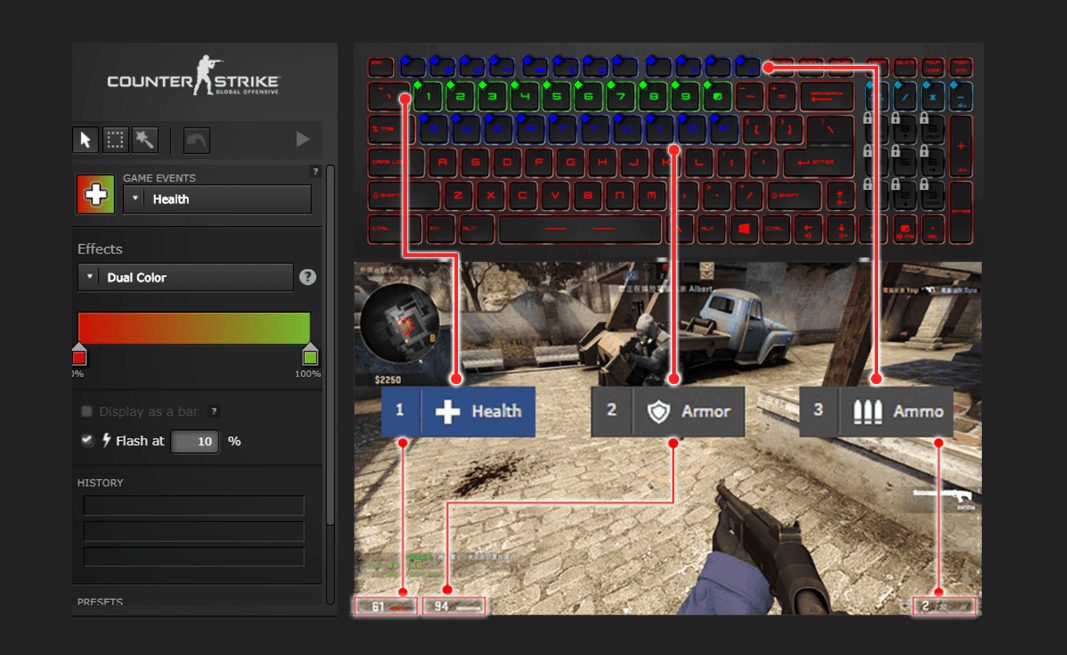
Task: Open help for the Dual Color effect
Action: pos(308,277)
